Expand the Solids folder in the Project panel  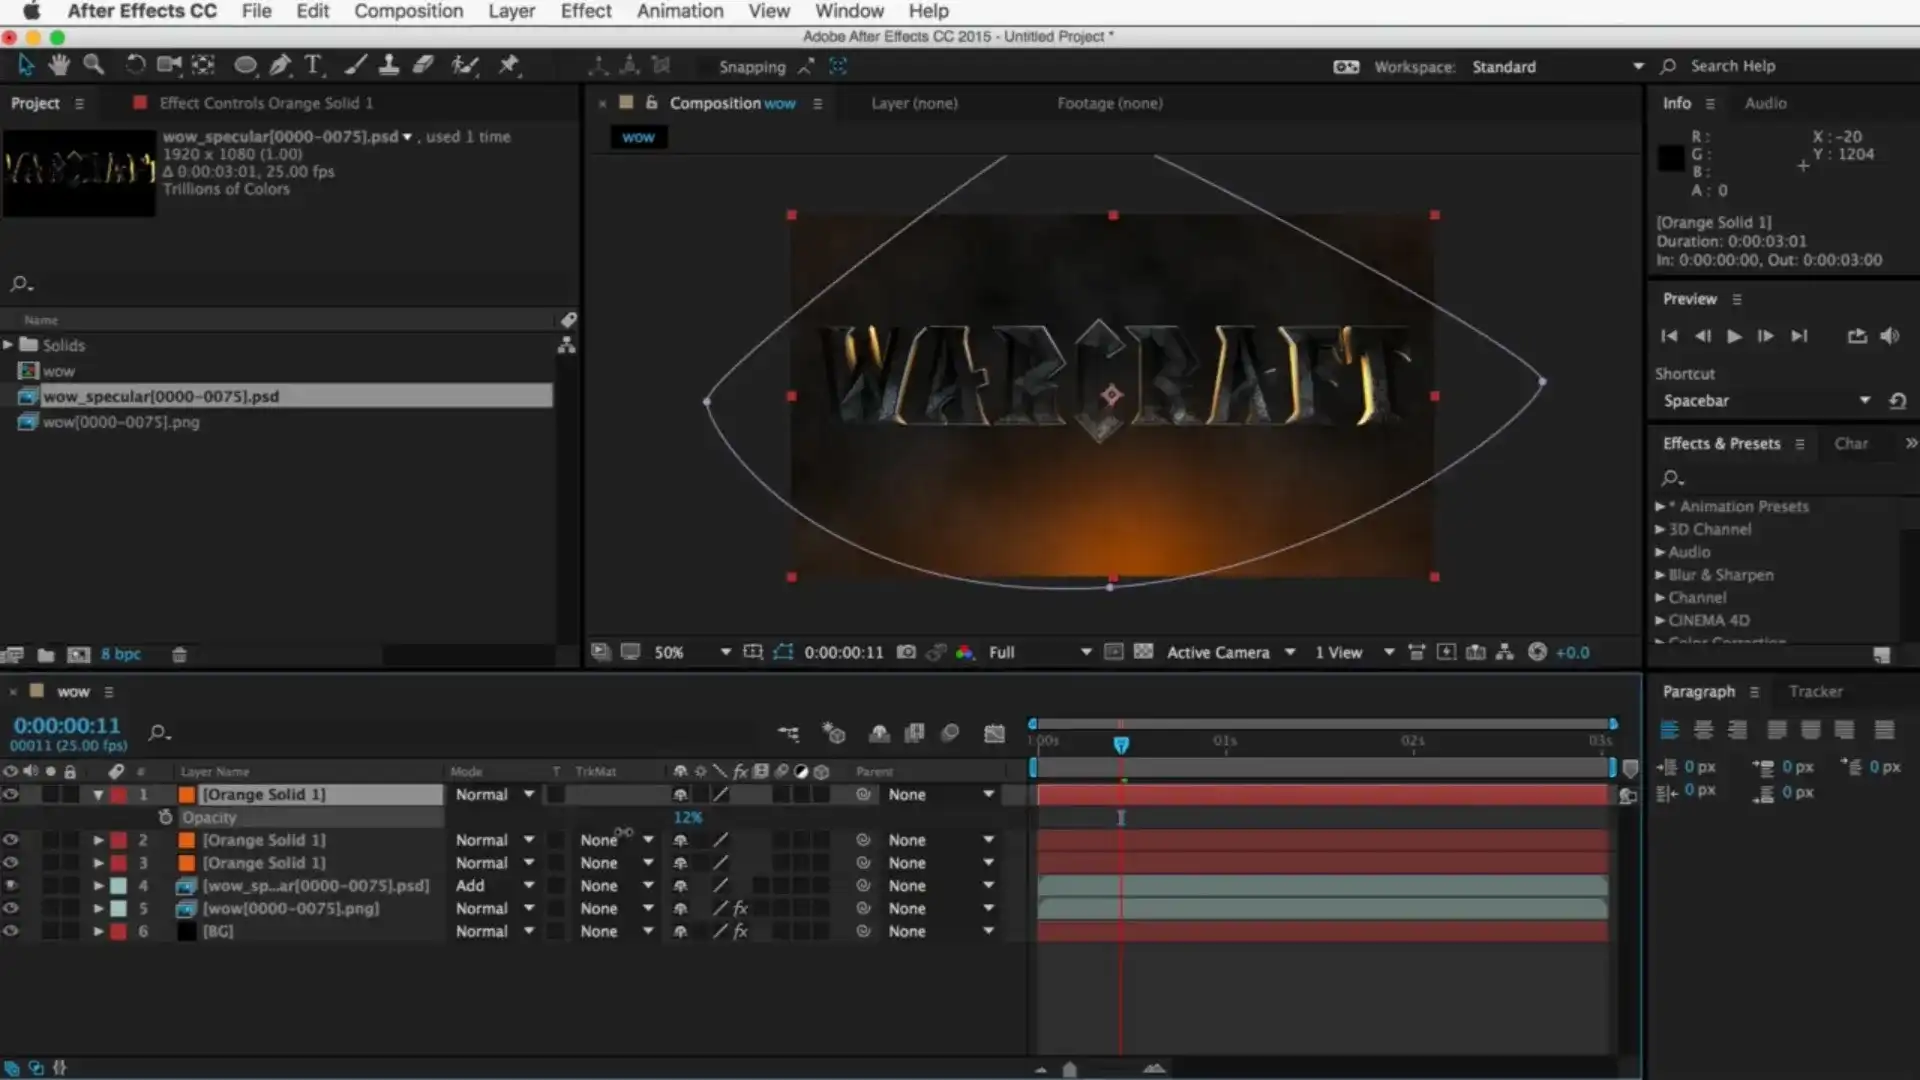(8, 344)
